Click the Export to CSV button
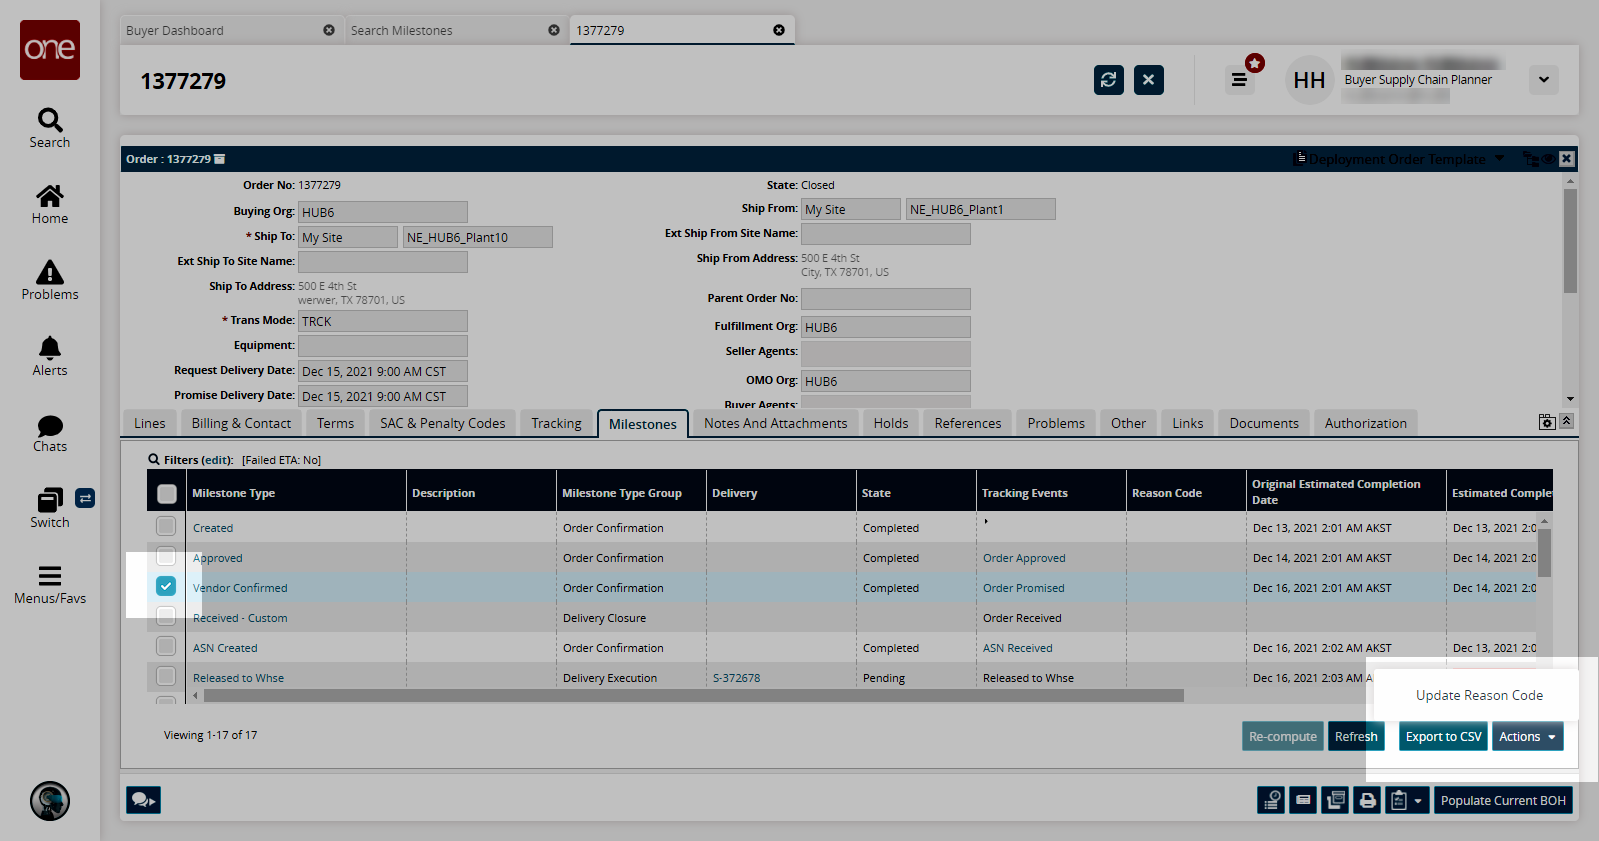The height and width of the screenshot is (841, 1599). (x=1443, y=737)
